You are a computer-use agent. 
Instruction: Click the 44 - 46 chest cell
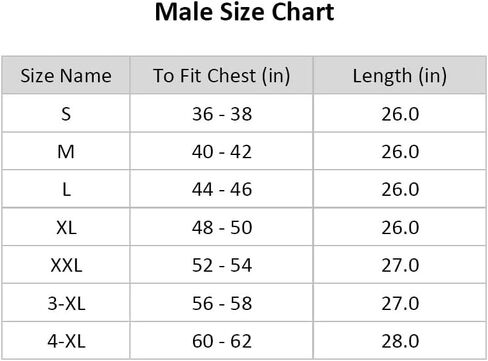click(221, 189)
